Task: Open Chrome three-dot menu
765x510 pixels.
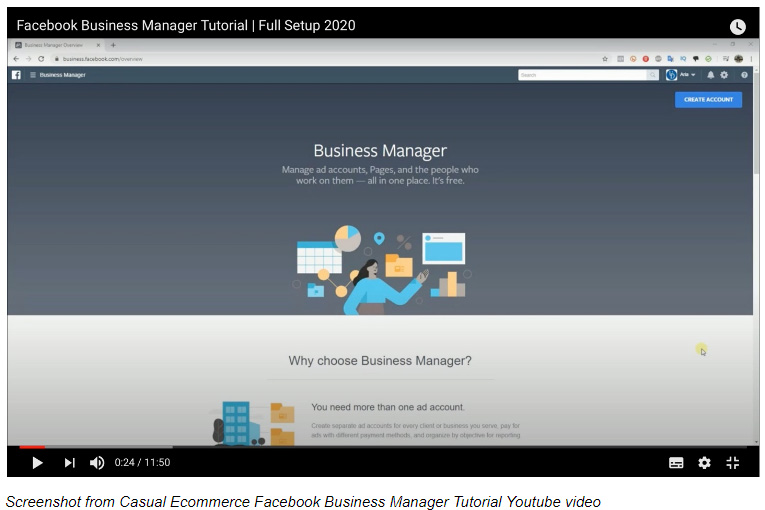Action: 751,59
